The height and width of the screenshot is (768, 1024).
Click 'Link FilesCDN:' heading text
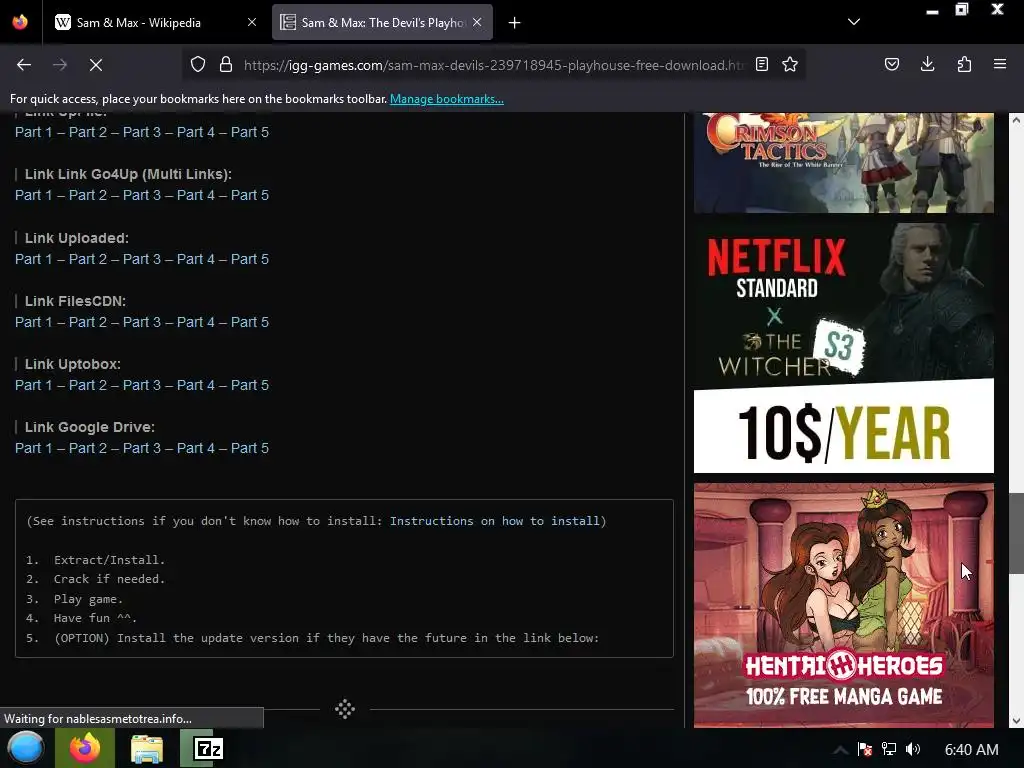click(75, 301)
